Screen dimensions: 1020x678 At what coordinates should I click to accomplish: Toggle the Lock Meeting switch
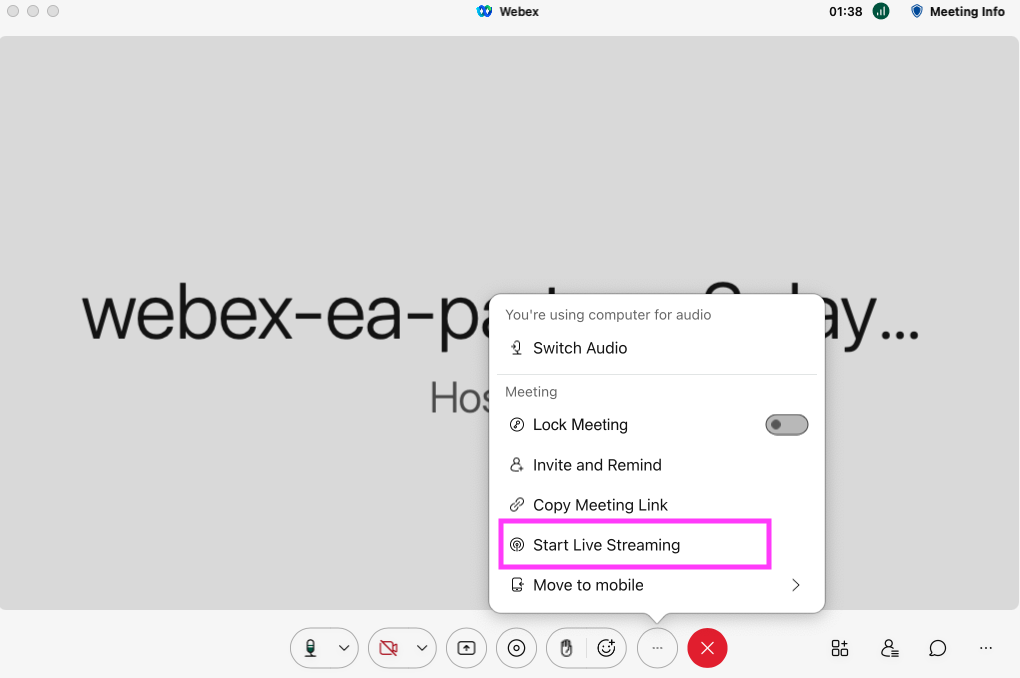click(786, 425)
